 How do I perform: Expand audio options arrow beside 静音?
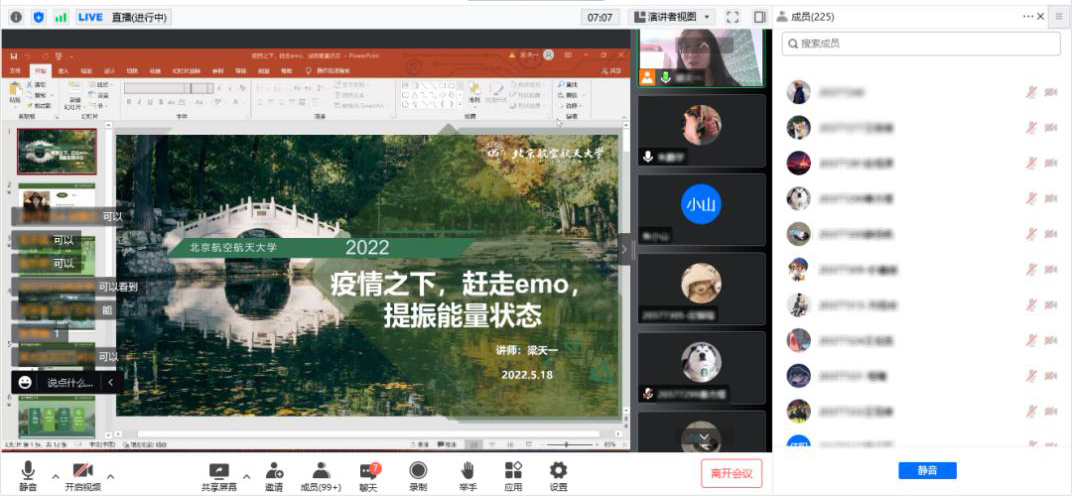[55, 476]
